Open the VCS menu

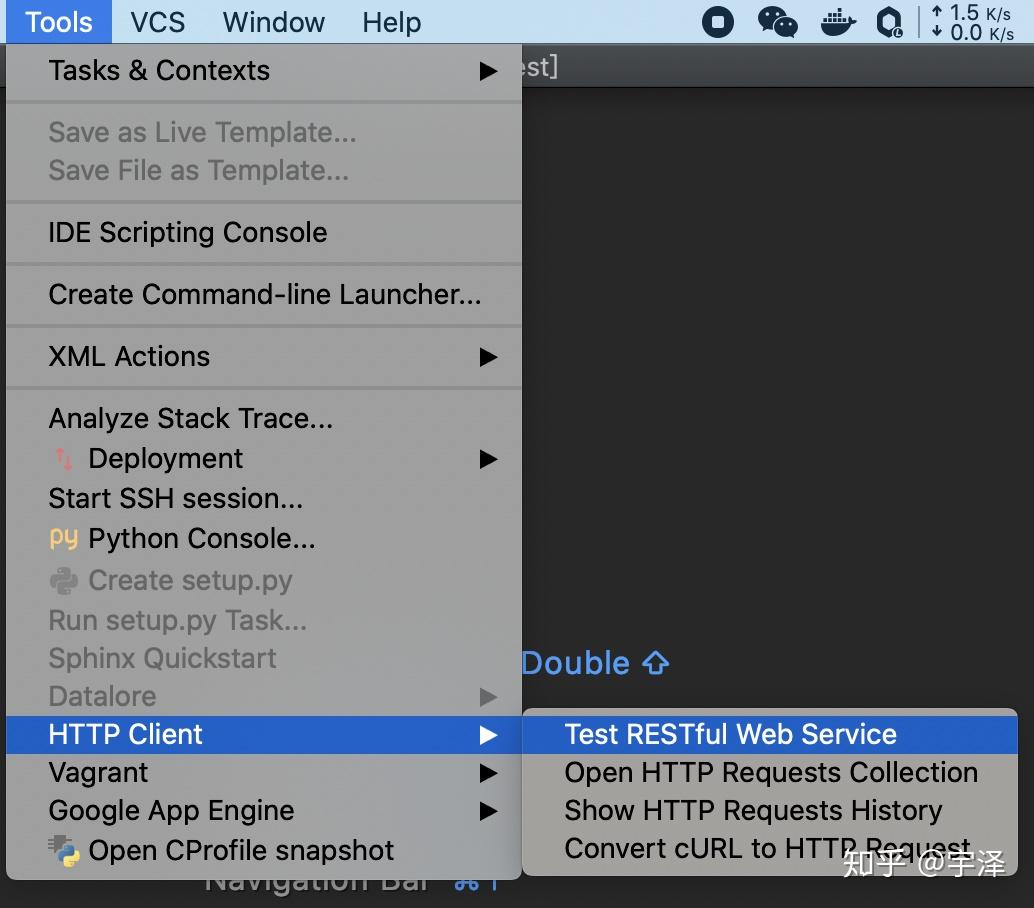coord(157,22)
